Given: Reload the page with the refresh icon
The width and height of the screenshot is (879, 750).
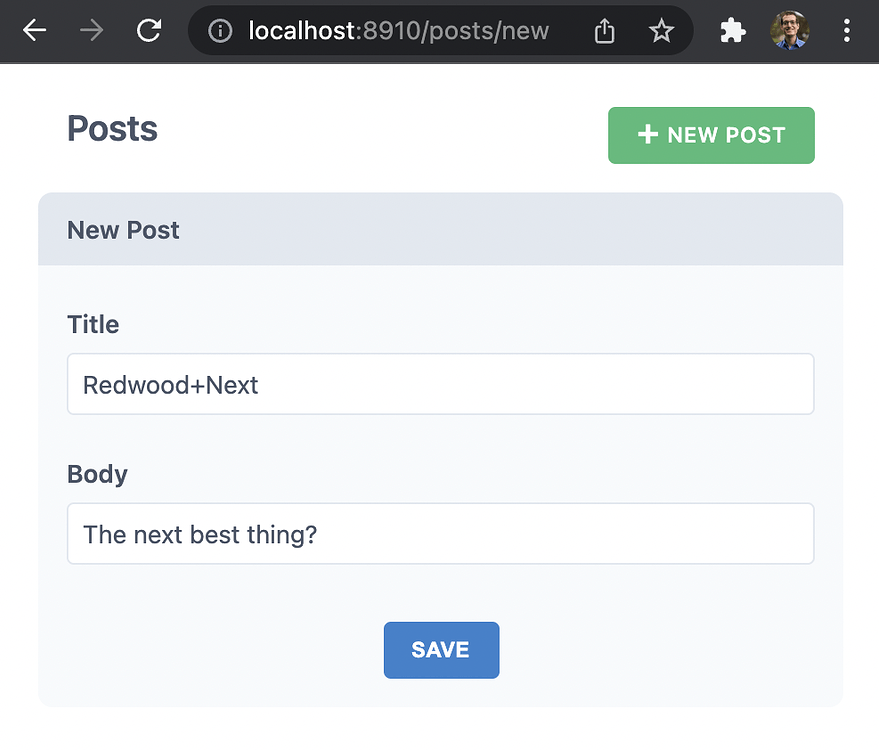Looking at the screenshot, I should pyautogui.click(x=149, y=30).
